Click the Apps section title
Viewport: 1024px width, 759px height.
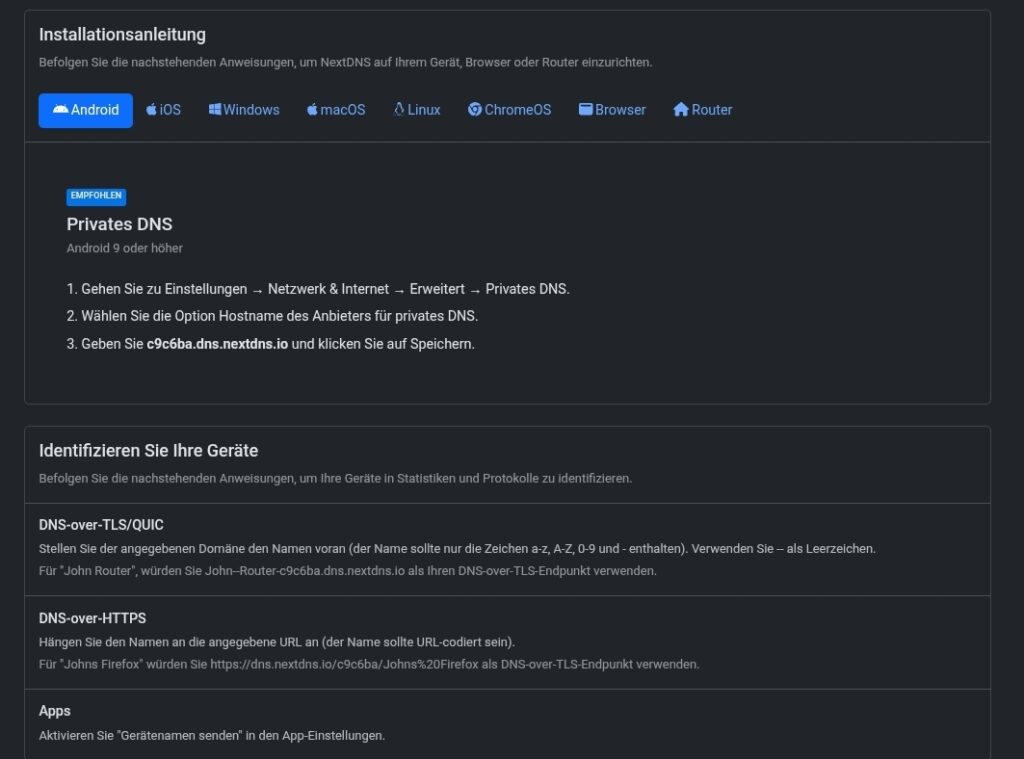pos(55,711)
